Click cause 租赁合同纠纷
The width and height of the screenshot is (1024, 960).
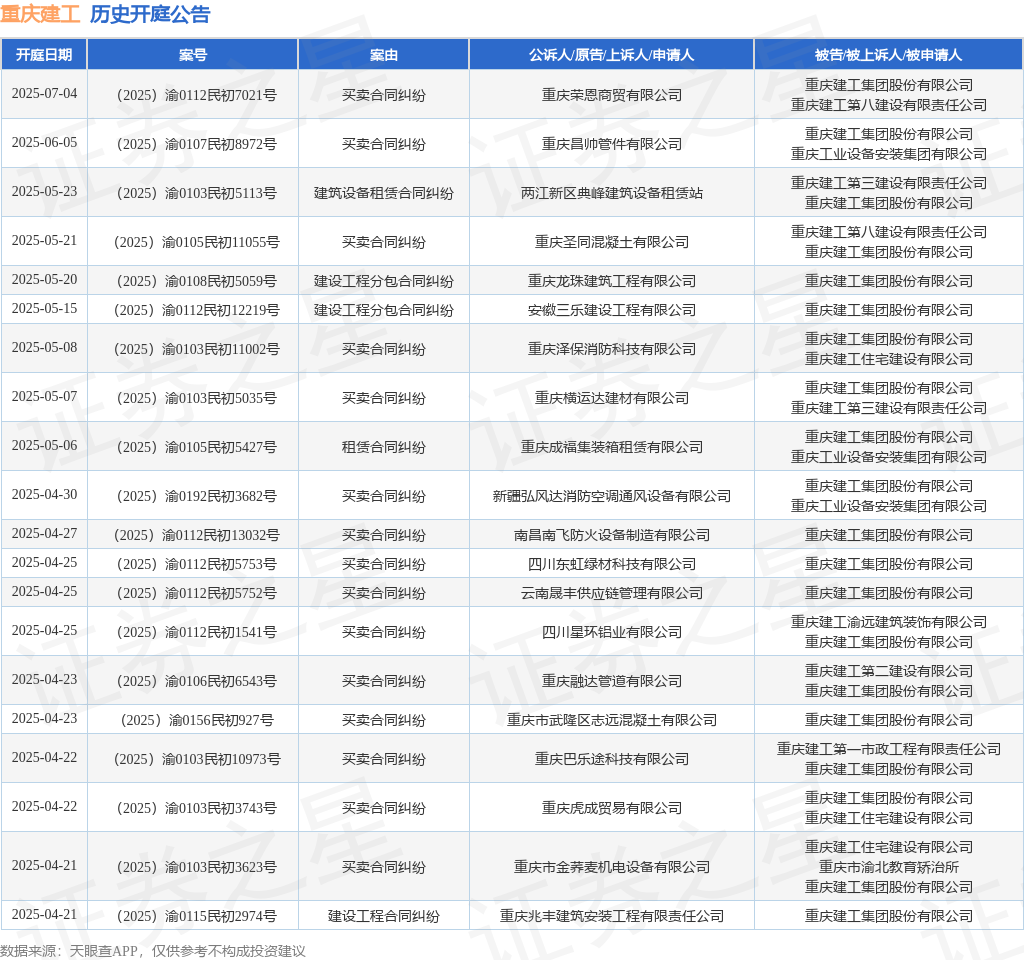383,447
